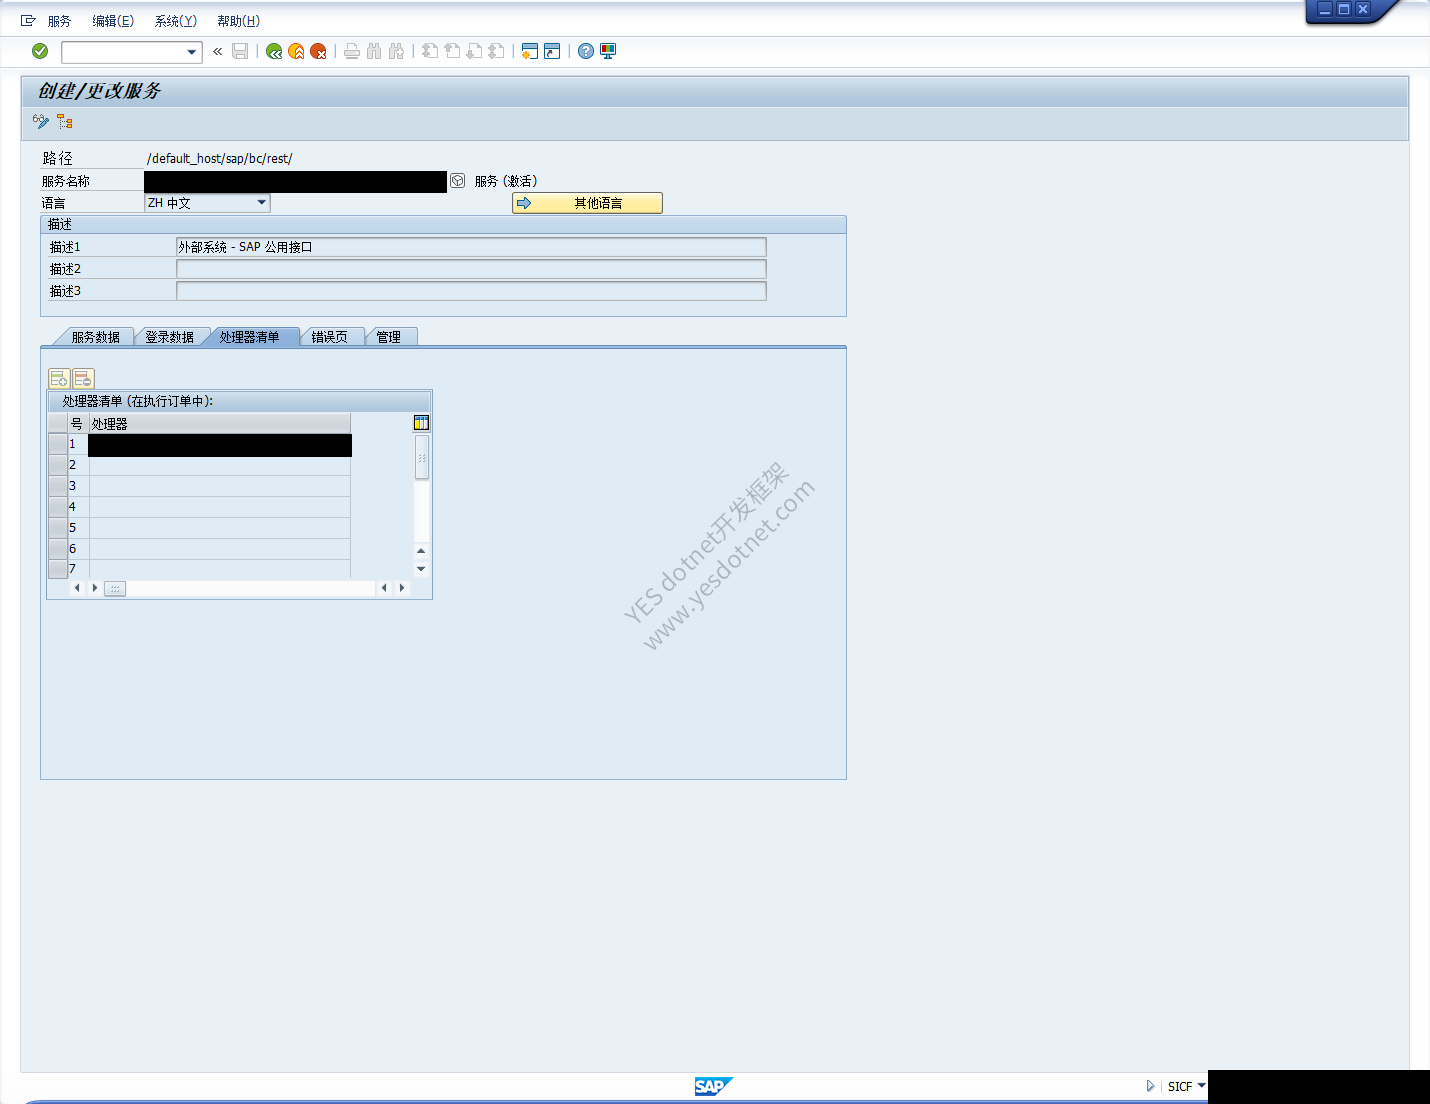This screenshot has height=1104, width=1430.
Task: Click the delete handler row icon
Action: 83,379
